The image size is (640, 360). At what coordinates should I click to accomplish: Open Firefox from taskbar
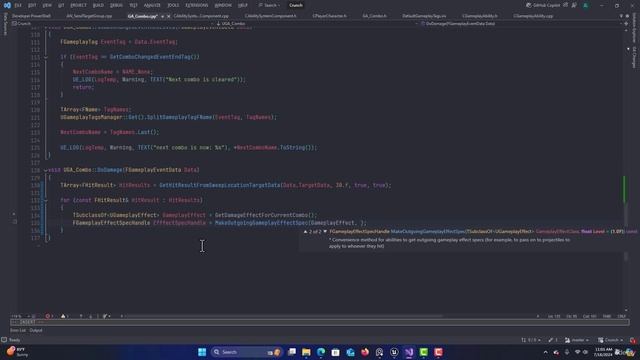click(x=365, y=352)
